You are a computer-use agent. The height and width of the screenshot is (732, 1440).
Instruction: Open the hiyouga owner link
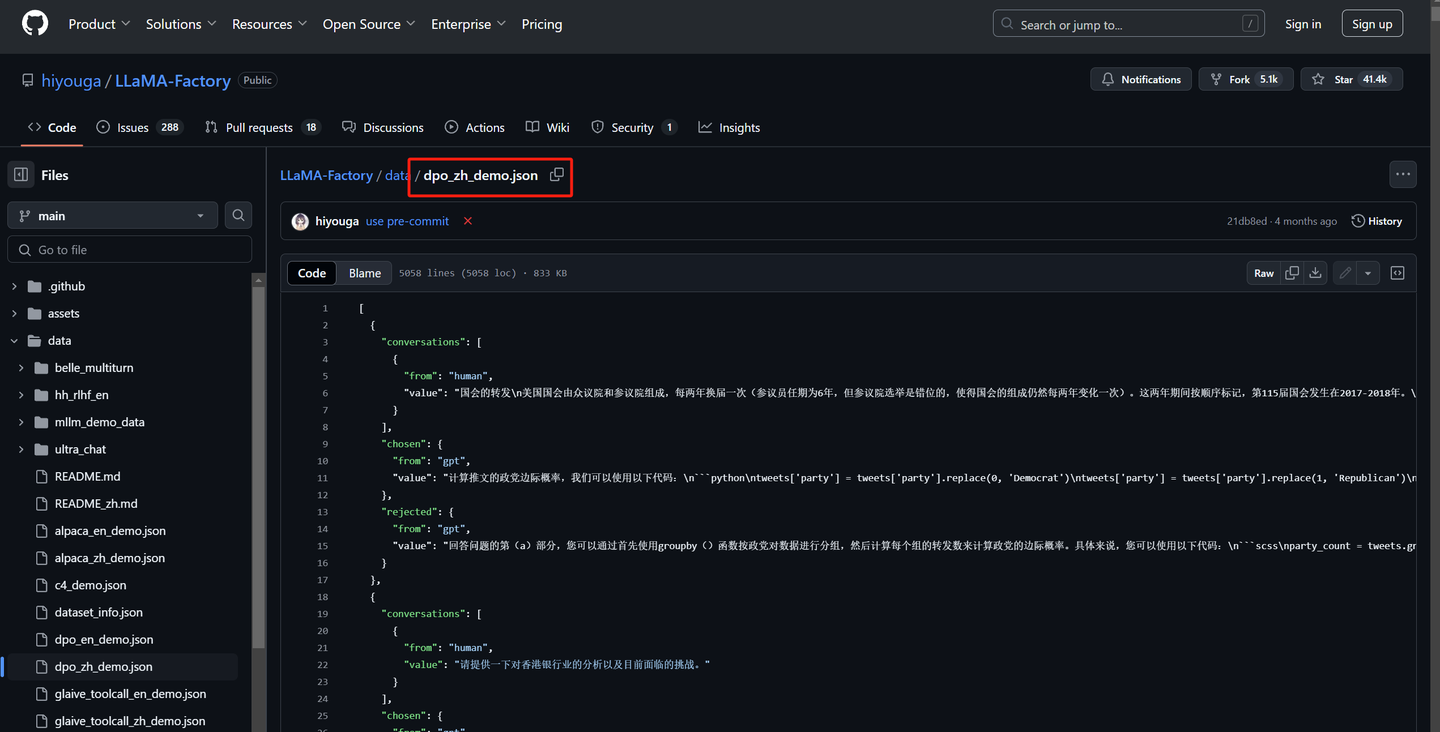(x=71, y=81)
